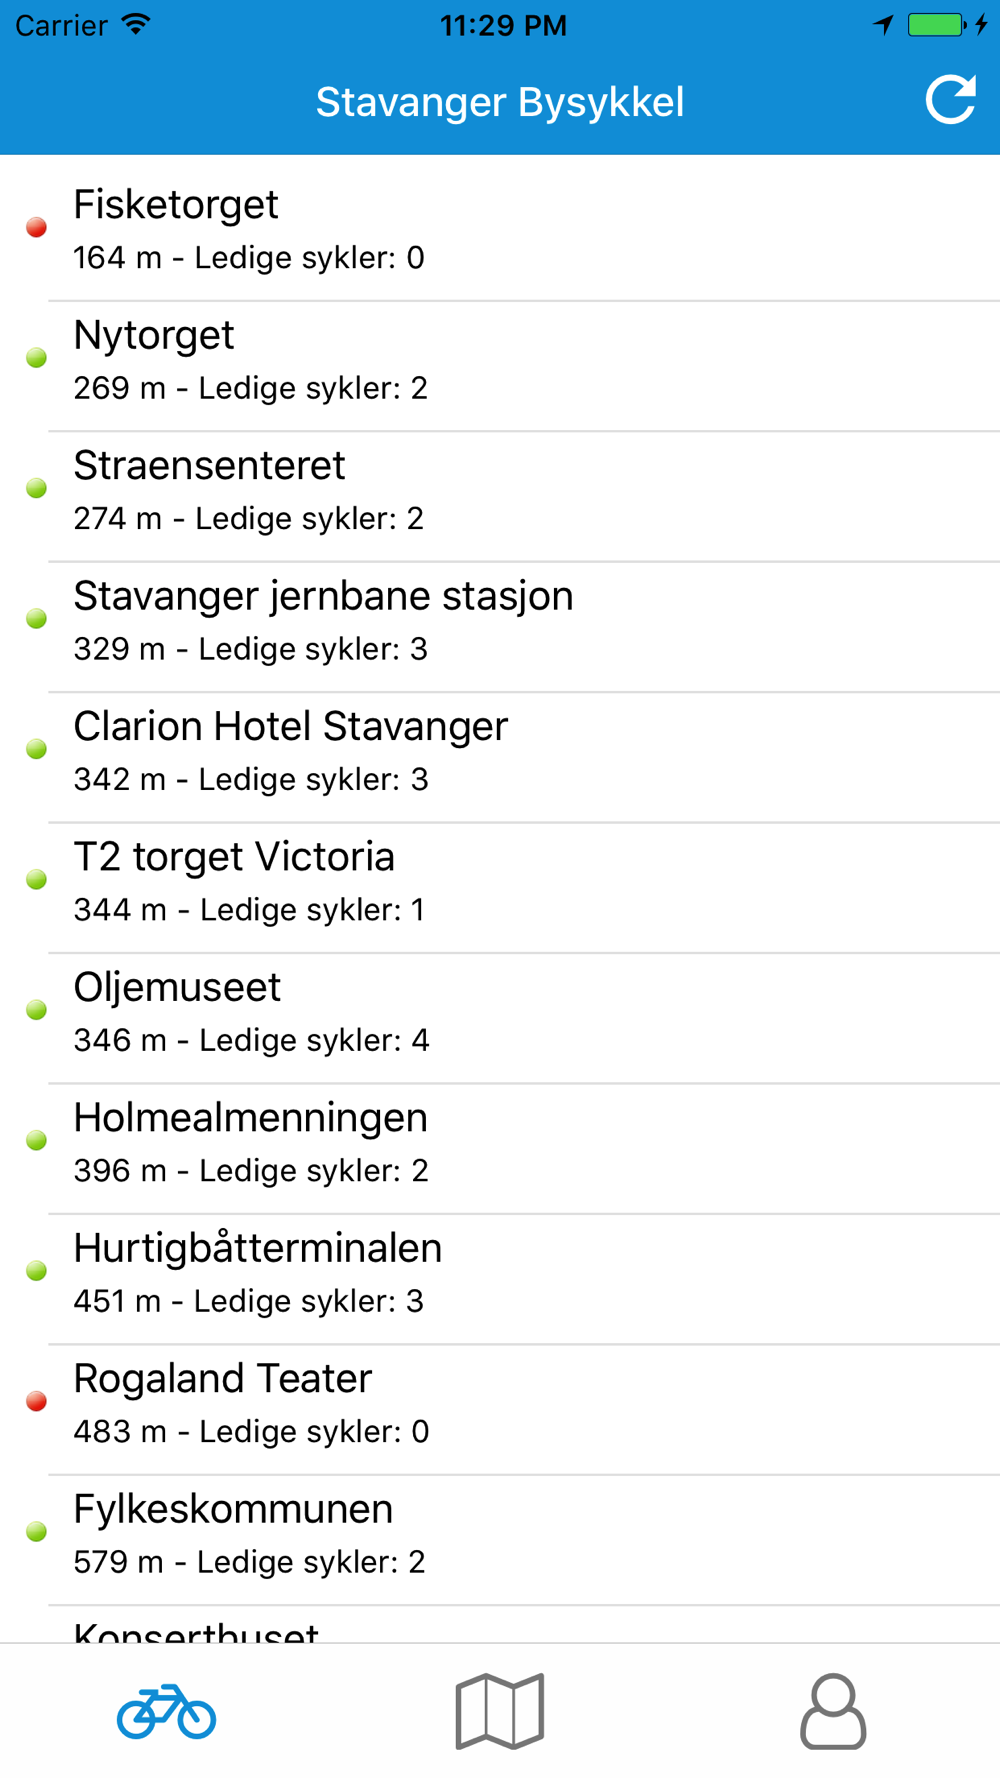This screenshot has width=1000, height=1778.
Task: Open the user profile tab
Action: (x=833, y=1711)
